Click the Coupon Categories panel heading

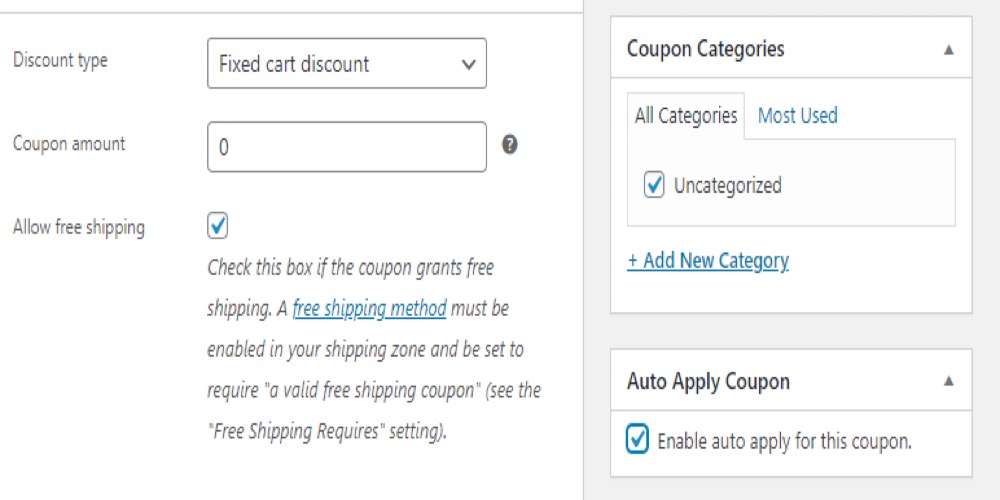tap(705, 49)
